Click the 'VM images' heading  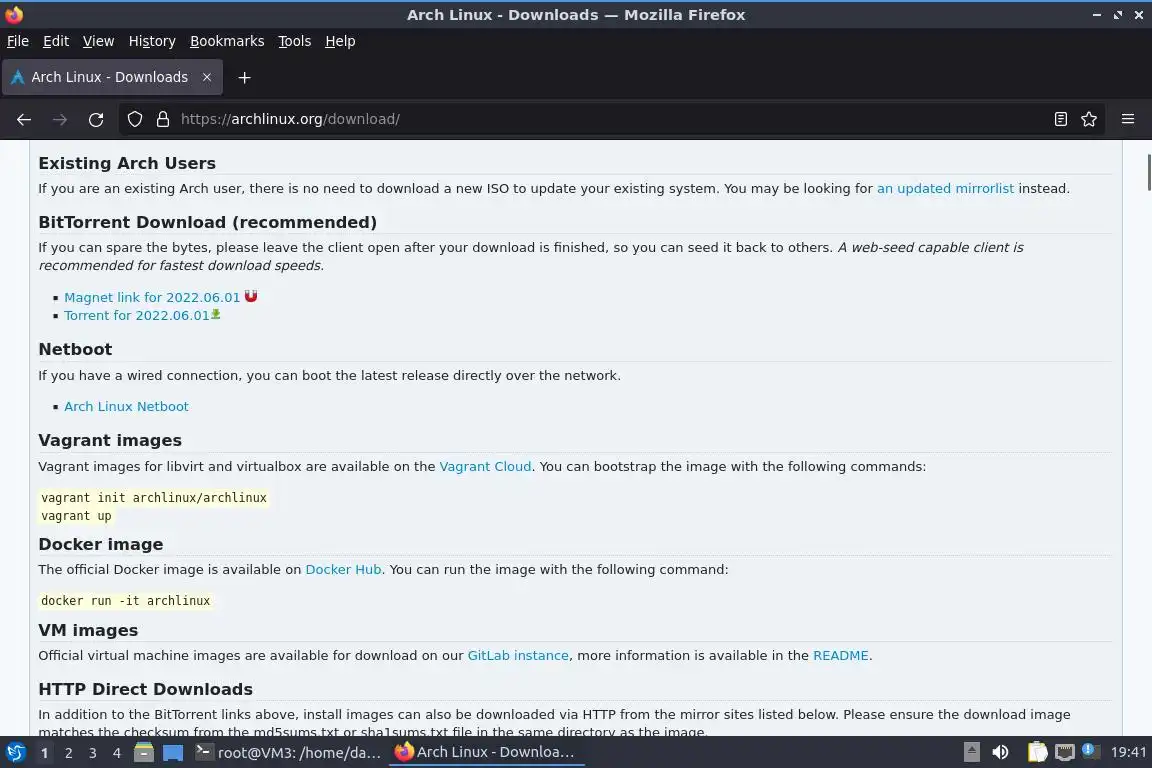pyautogui.click(x=88, y=631)
